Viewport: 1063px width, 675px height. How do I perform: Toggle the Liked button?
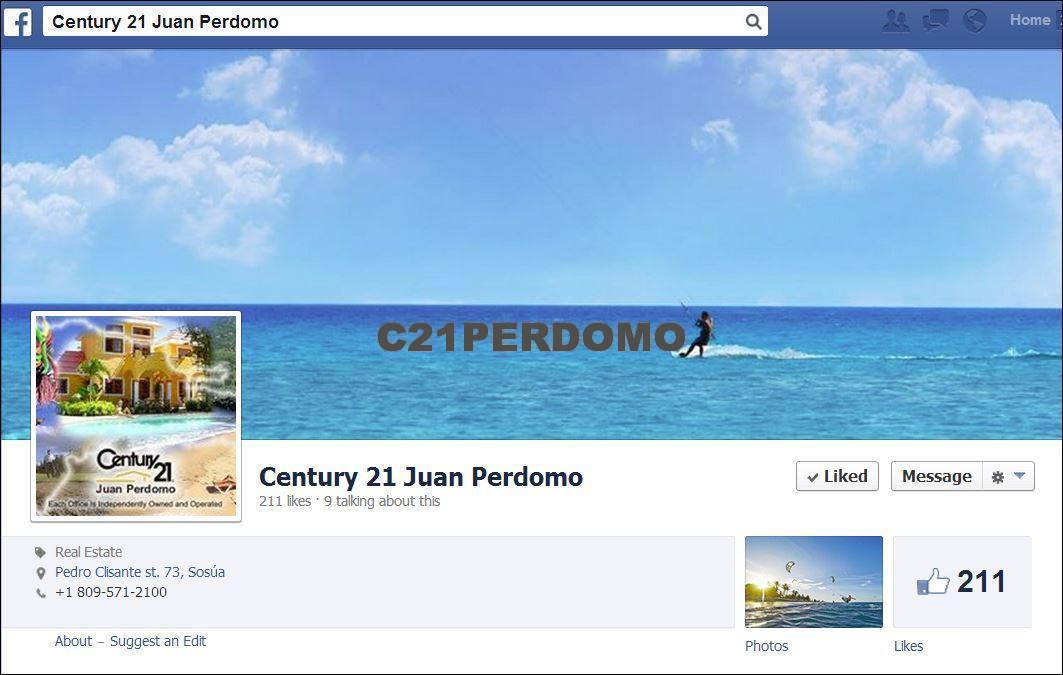[837, 476]
